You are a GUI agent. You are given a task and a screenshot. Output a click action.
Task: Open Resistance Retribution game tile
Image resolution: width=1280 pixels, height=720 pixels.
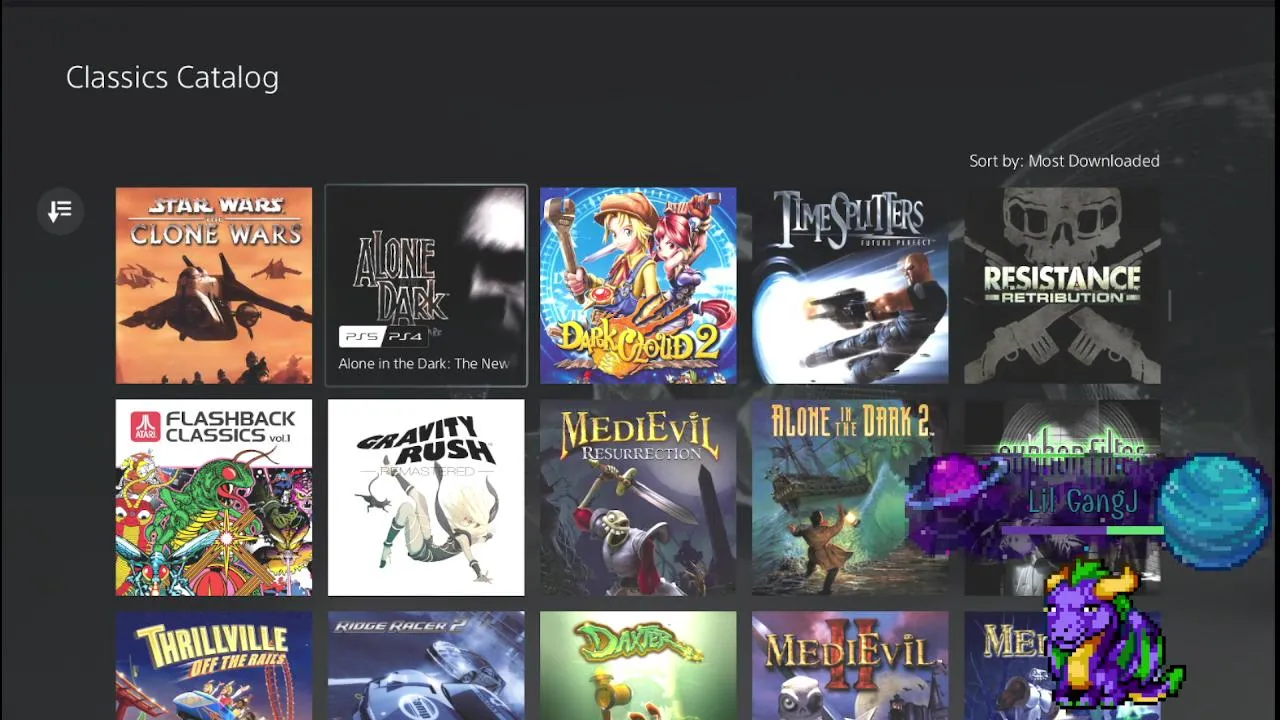point(1062,286)
